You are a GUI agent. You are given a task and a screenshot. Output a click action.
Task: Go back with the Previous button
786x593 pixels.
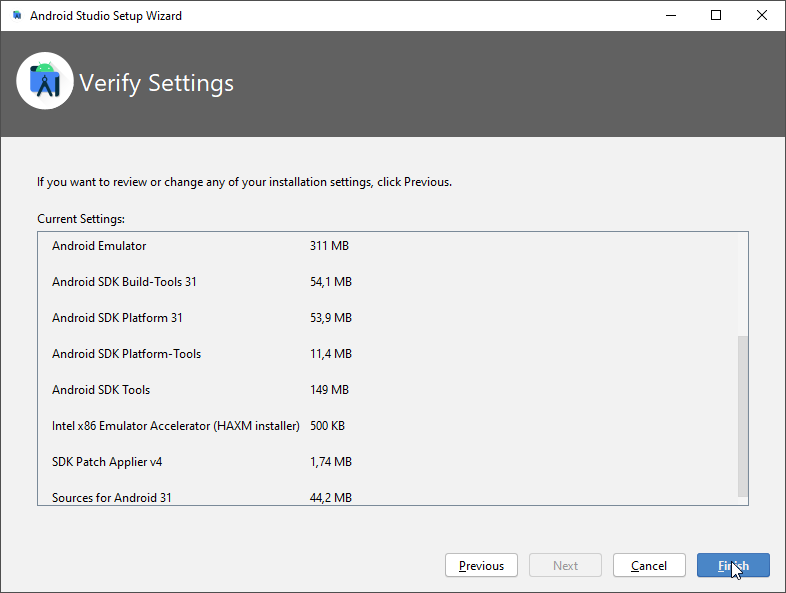pos(481,565)
